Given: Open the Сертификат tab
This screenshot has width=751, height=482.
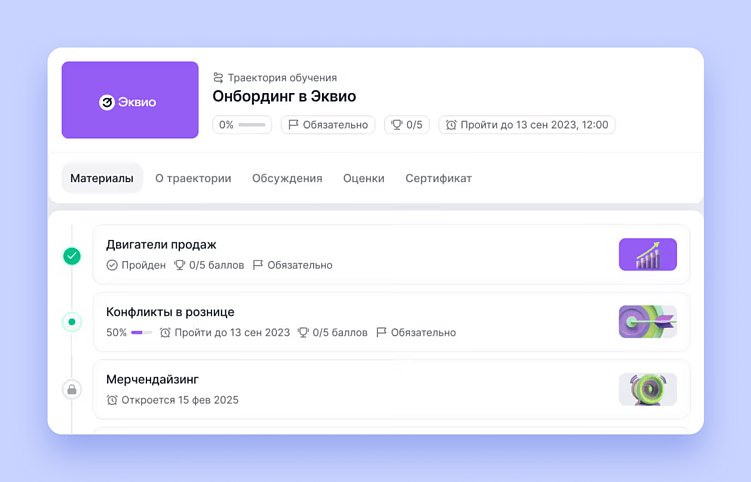Looking at the screenshot, I should pos(438,178).
